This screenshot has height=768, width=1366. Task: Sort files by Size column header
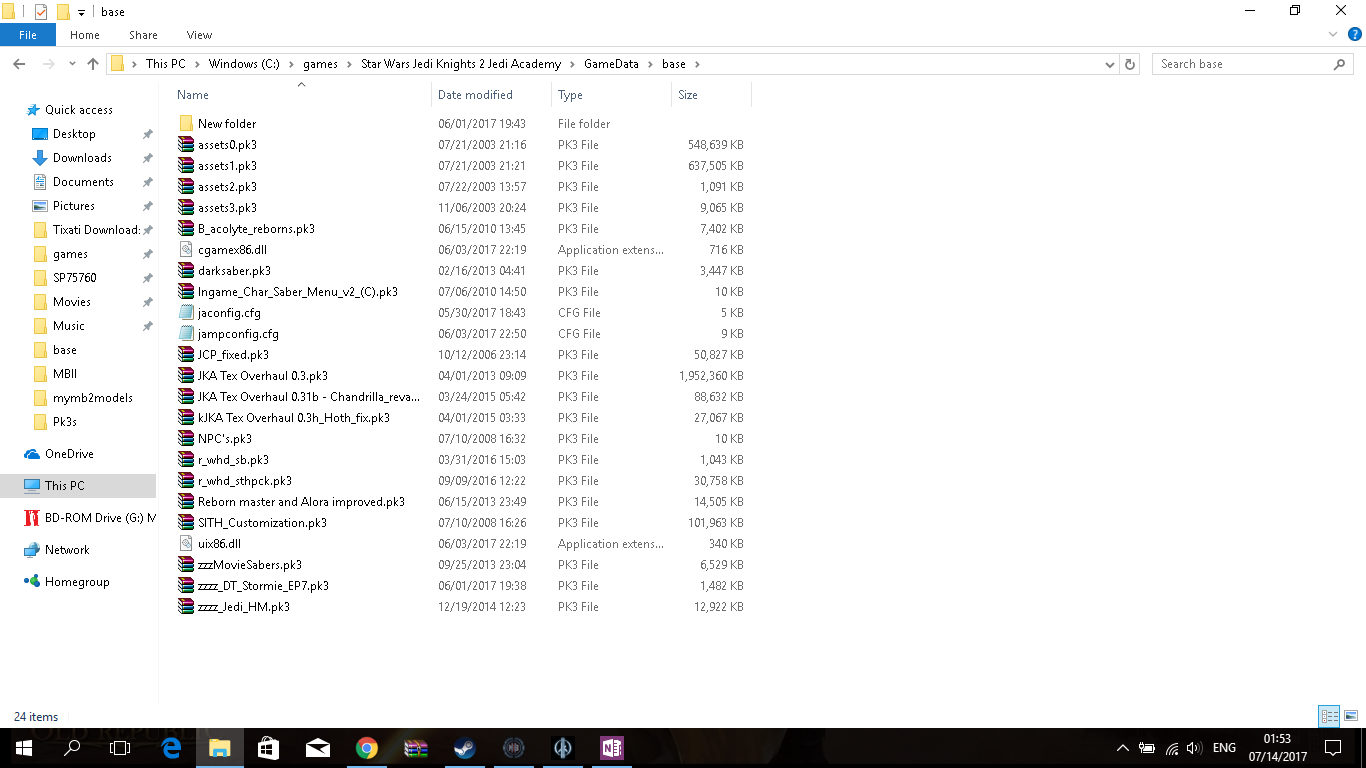click(688, 95)
